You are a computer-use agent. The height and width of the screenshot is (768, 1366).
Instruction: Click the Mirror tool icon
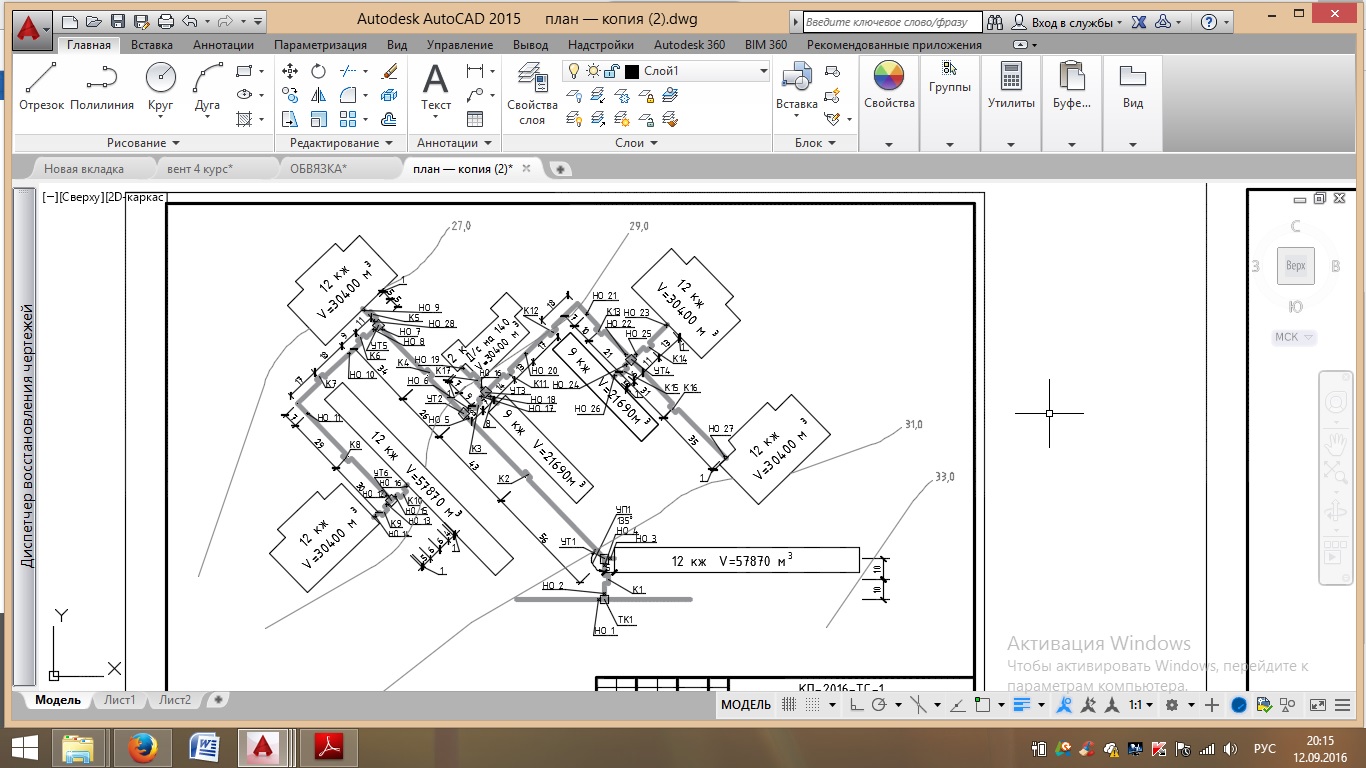tap(318, 95)
